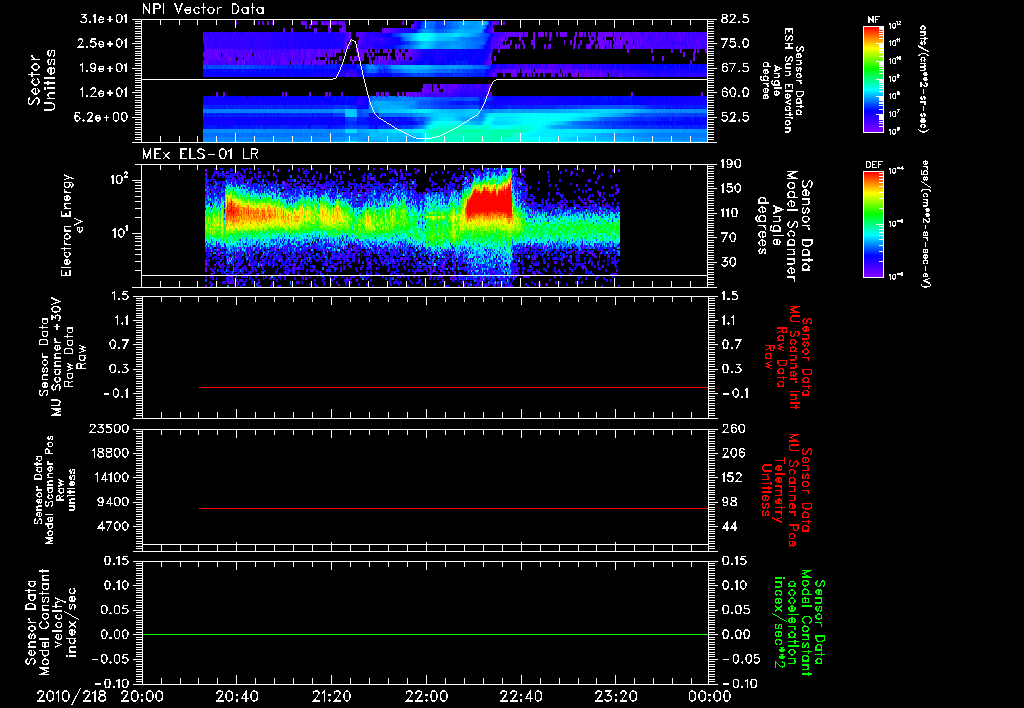Click the Electron Energy eV axis label
This screenshot has height=708, width=1024.
[x=72, y=225]
